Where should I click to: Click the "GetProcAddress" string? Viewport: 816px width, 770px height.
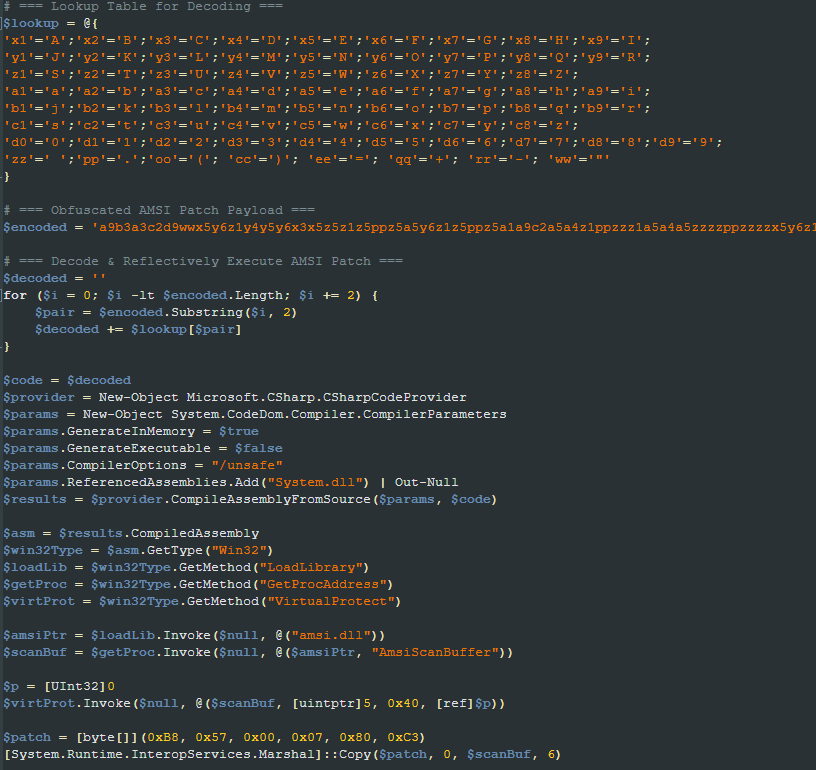(323, 584)
